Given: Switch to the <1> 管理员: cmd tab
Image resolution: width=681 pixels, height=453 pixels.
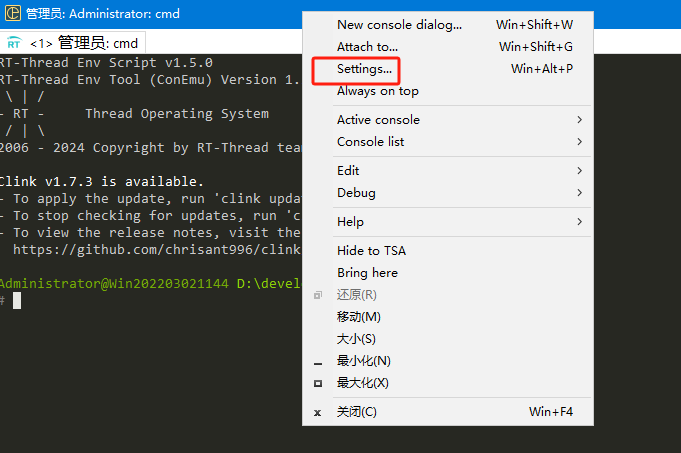Looking at the screenshot, I should coord(73,43).
